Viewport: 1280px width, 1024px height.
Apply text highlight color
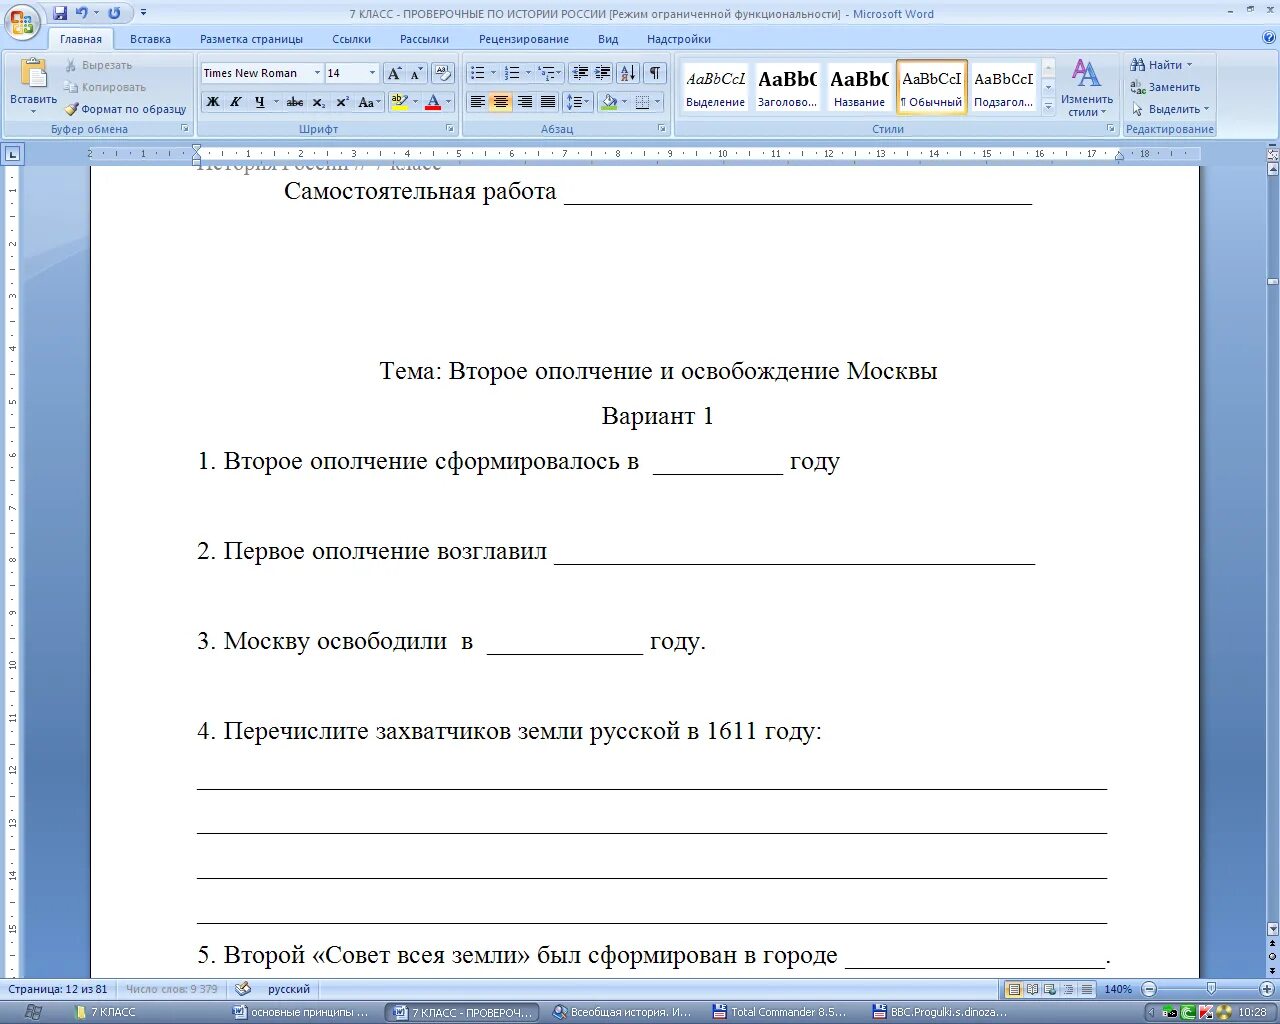coord(399,102)
